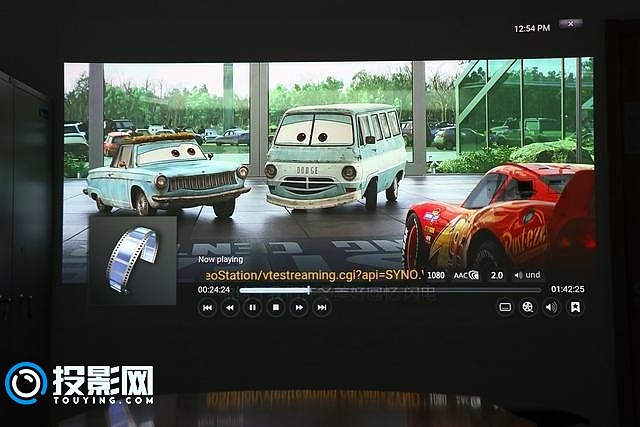Click the 12:54 PM clock
The height and width of the screenshot is (427, 640).
[531, 29]
